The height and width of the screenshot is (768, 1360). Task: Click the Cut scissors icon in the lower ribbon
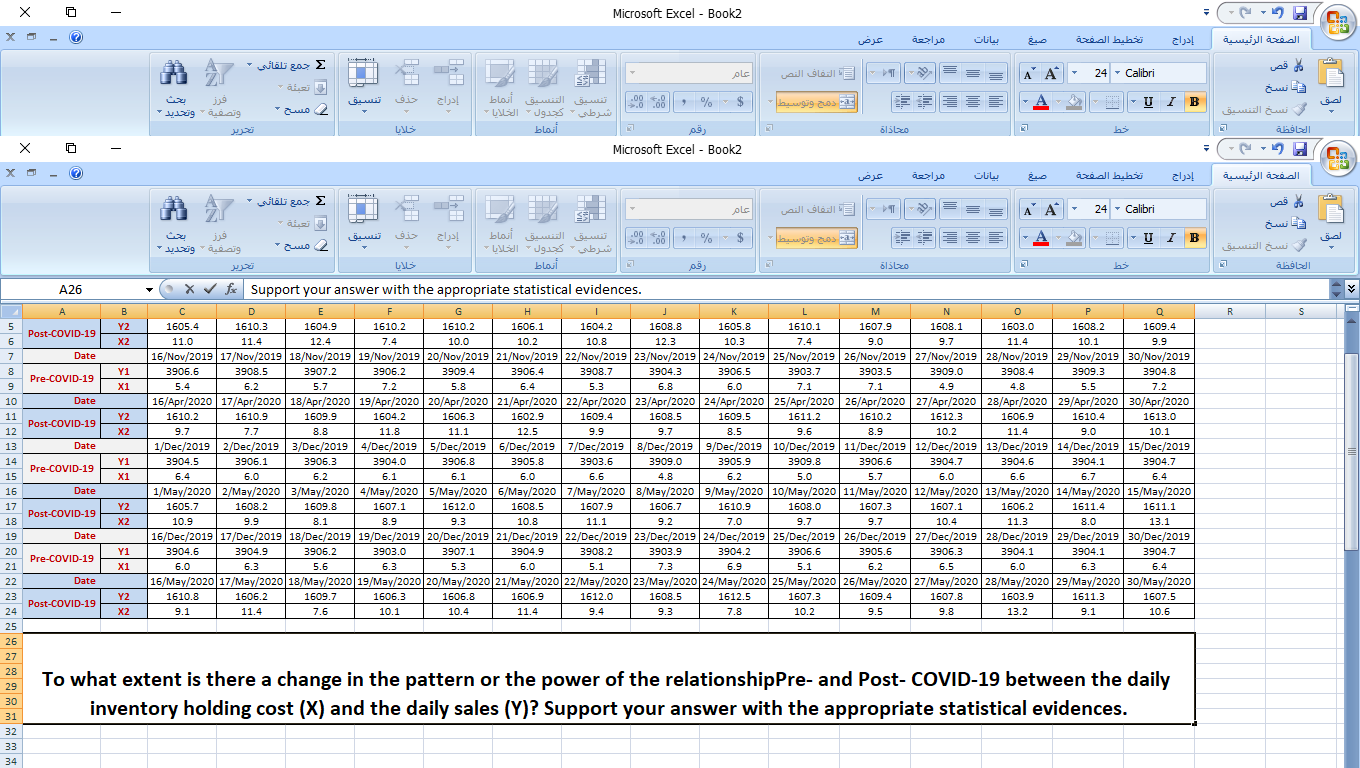pos(1298,203)
